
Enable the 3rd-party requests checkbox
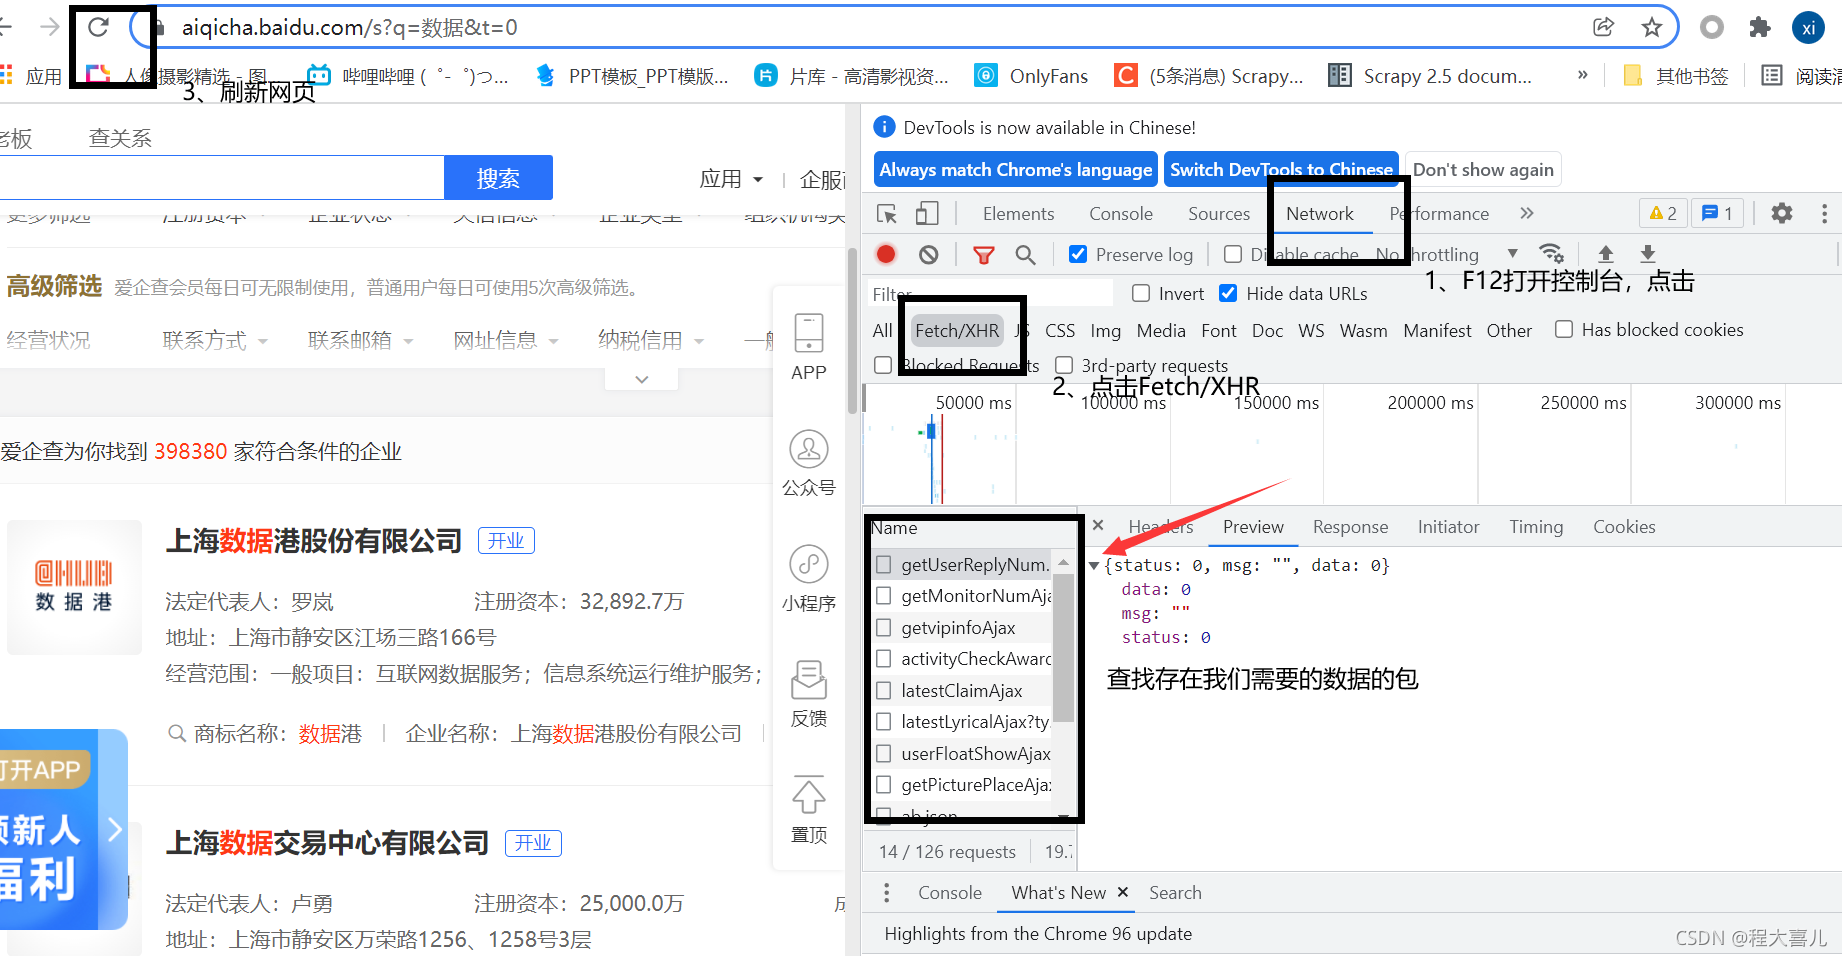(1064, 365)
